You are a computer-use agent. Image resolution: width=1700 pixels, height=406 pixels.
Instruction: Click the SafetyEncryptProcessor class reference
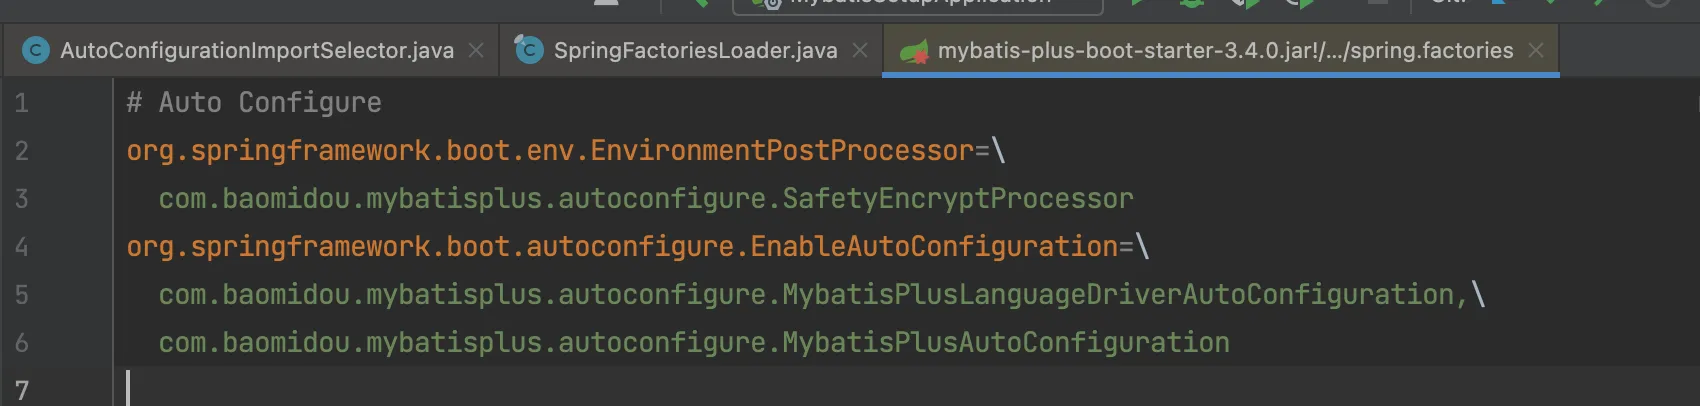[646, 199]
